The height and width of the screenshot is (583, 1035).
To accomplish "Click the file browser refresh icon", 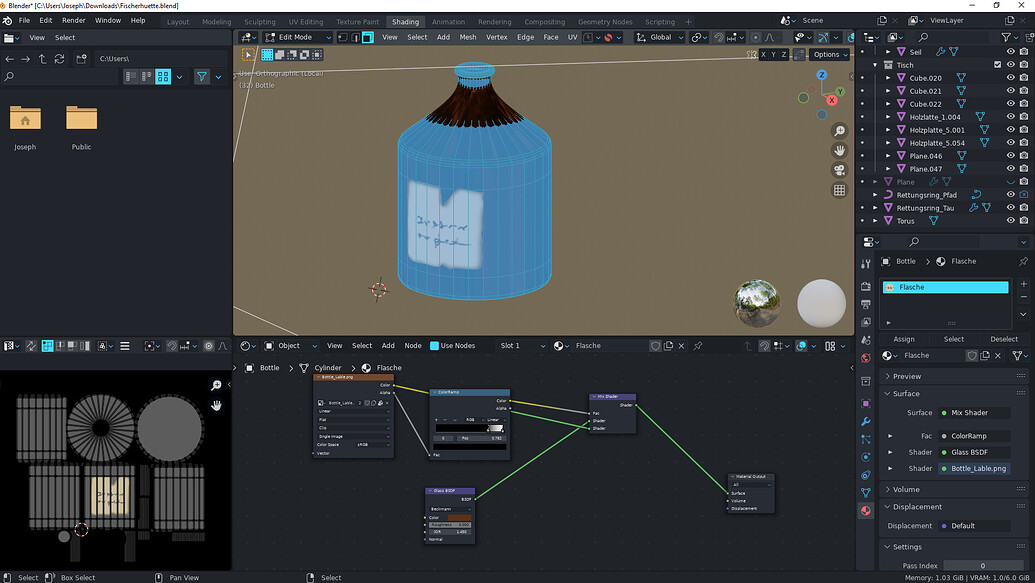I will click(59, 59).
